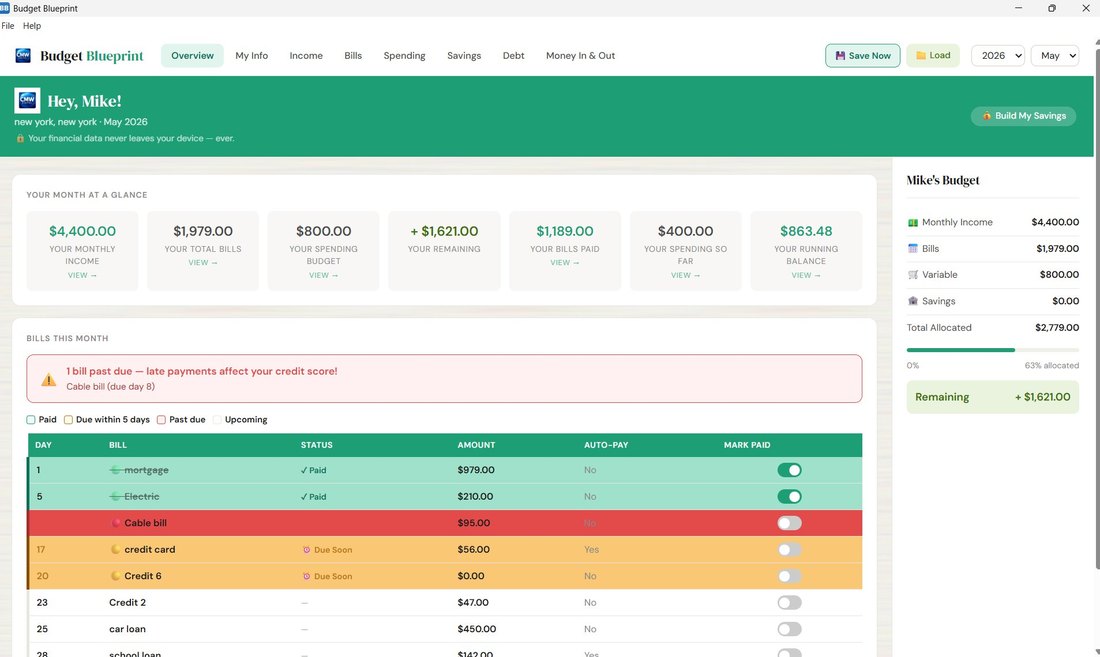The image size is (1100, 657).
Task: Click the AMOUNT column header
Action: click(x=476, y=445)
